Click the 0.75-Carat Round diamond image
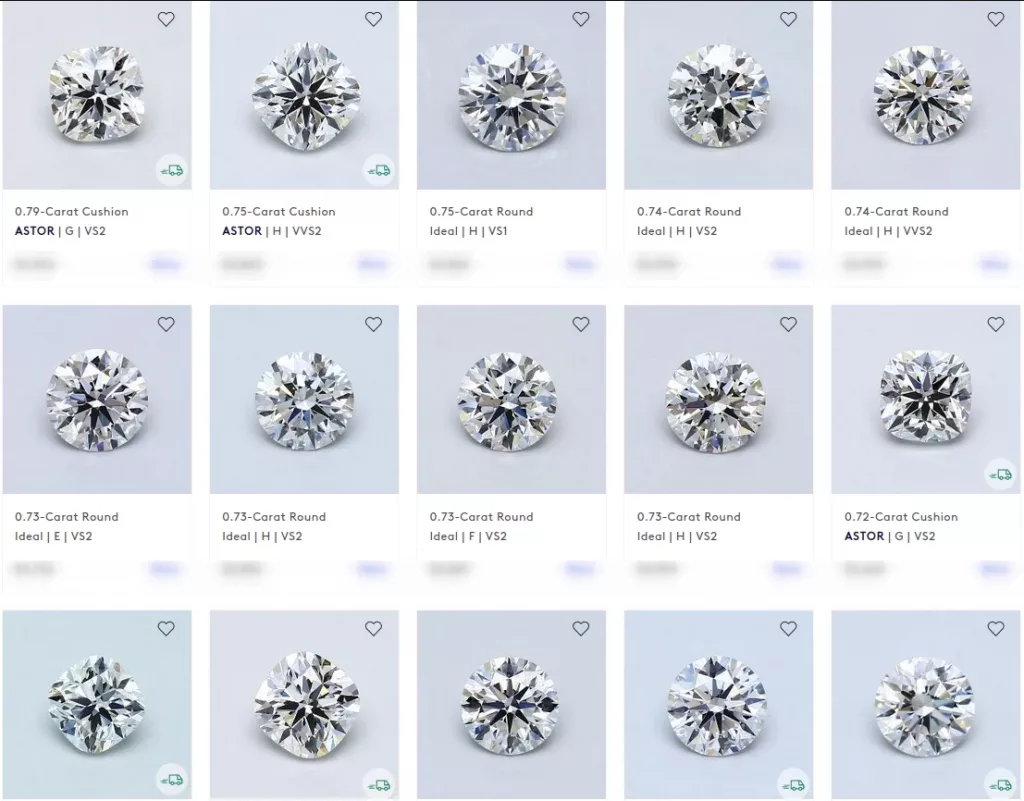Screen dimensions: 1024x801 [x=511, y=95]
